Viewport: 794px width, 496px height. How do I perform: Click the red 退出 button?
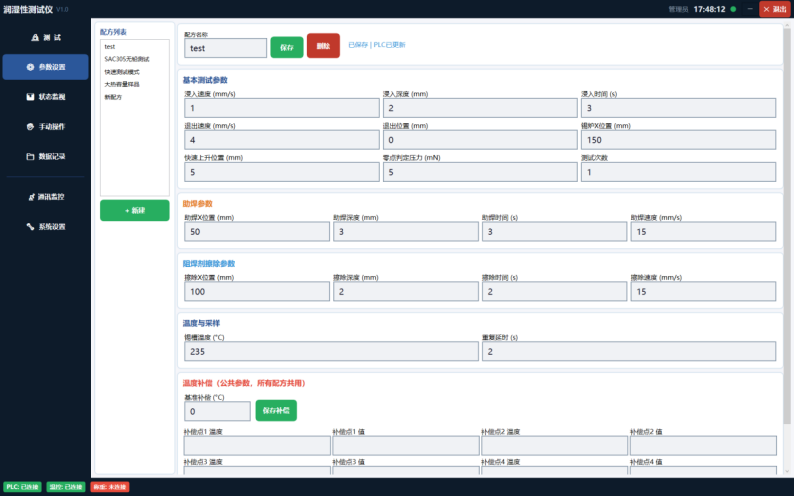click(x=774, y=9)
